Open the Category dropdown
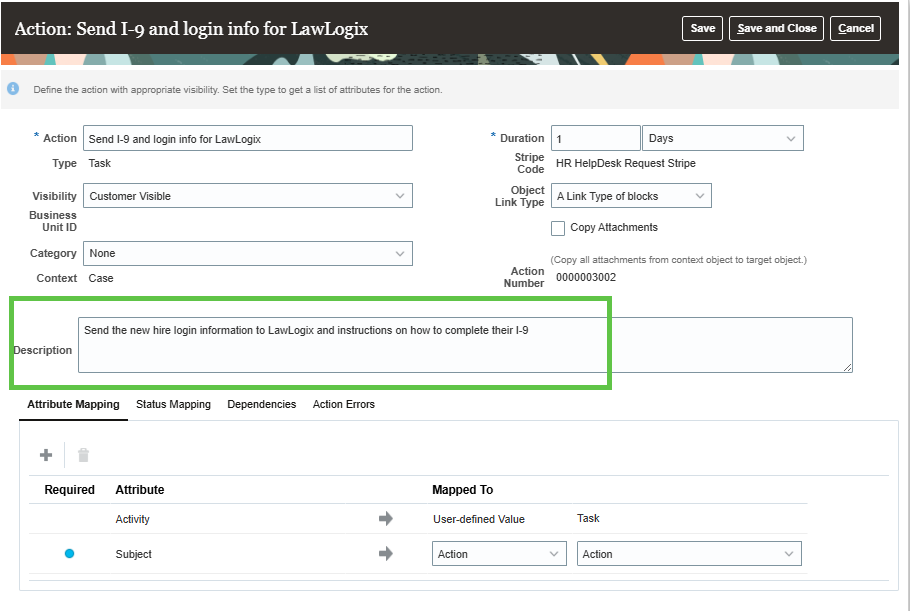910x611 pixels. click(x=248, y=254)
